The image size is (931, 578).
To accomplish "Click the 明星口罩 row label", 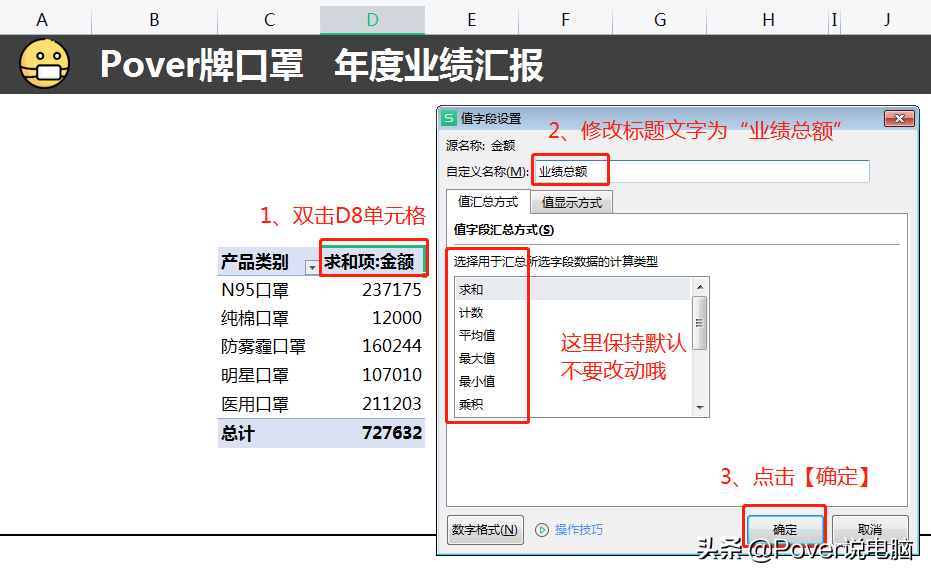I will (255, 375).
